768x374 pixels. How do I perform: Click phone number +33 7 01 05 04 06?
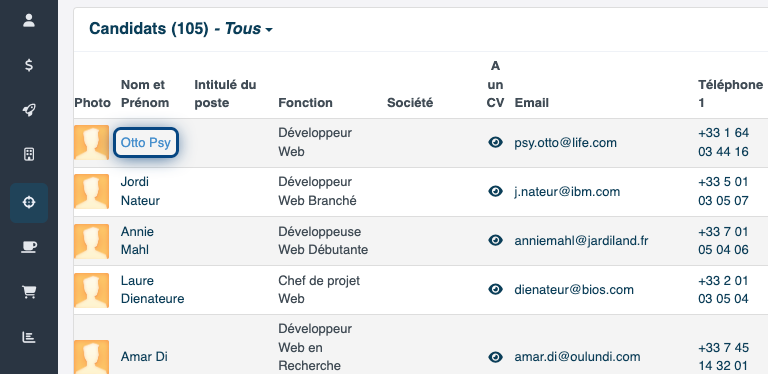click(723, 240)
